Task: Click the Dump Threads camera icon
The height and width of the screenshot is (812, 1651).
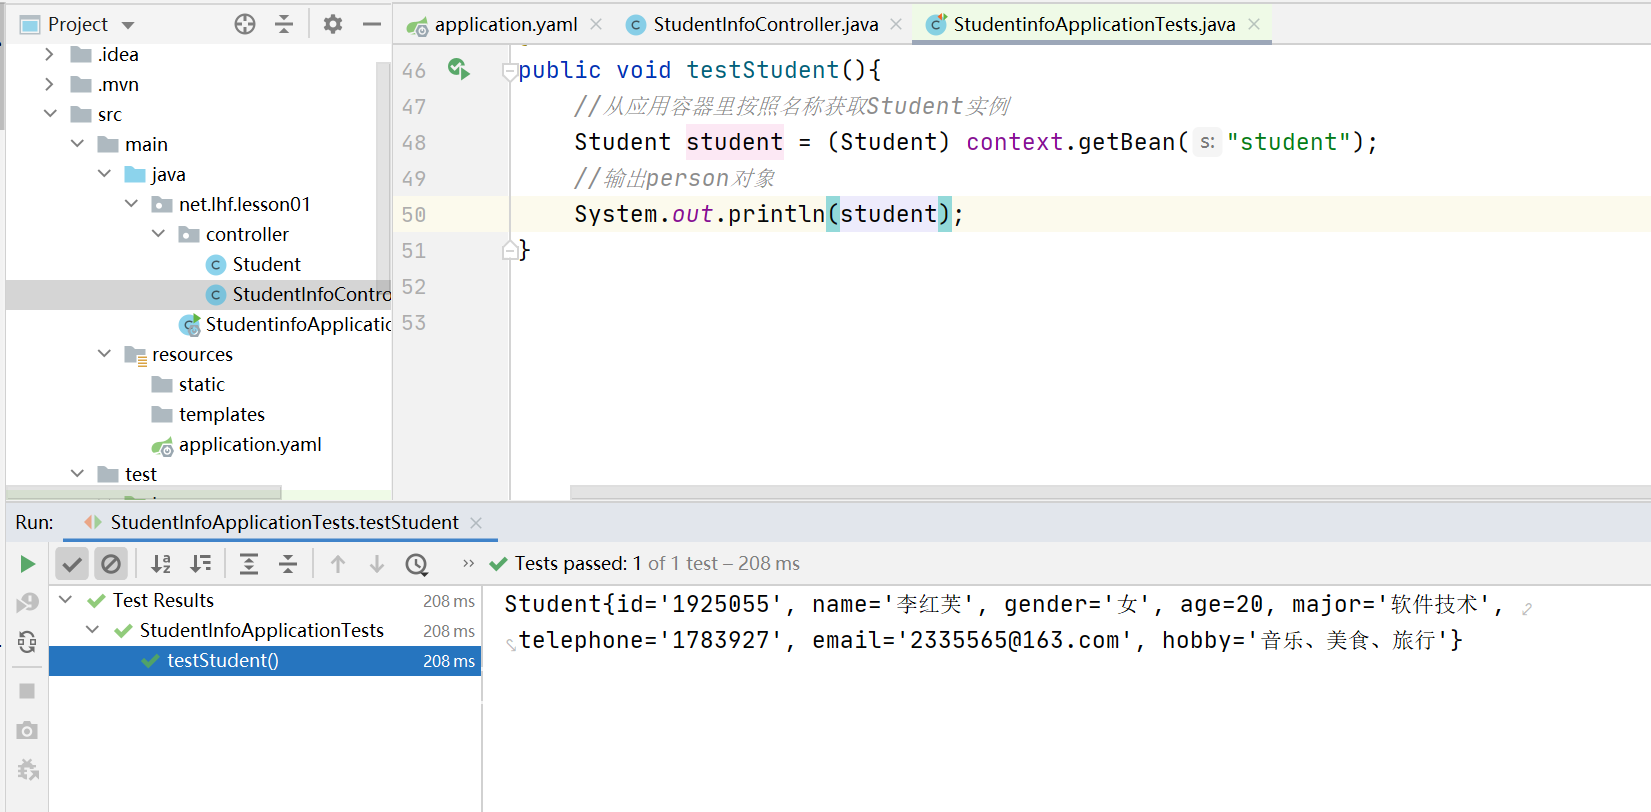Action: click(x=28, y=731)
